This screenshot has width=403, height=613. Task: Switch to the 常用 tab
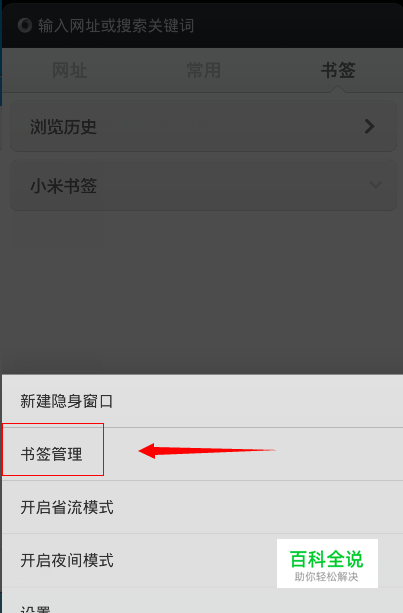(x=204, y=70)
